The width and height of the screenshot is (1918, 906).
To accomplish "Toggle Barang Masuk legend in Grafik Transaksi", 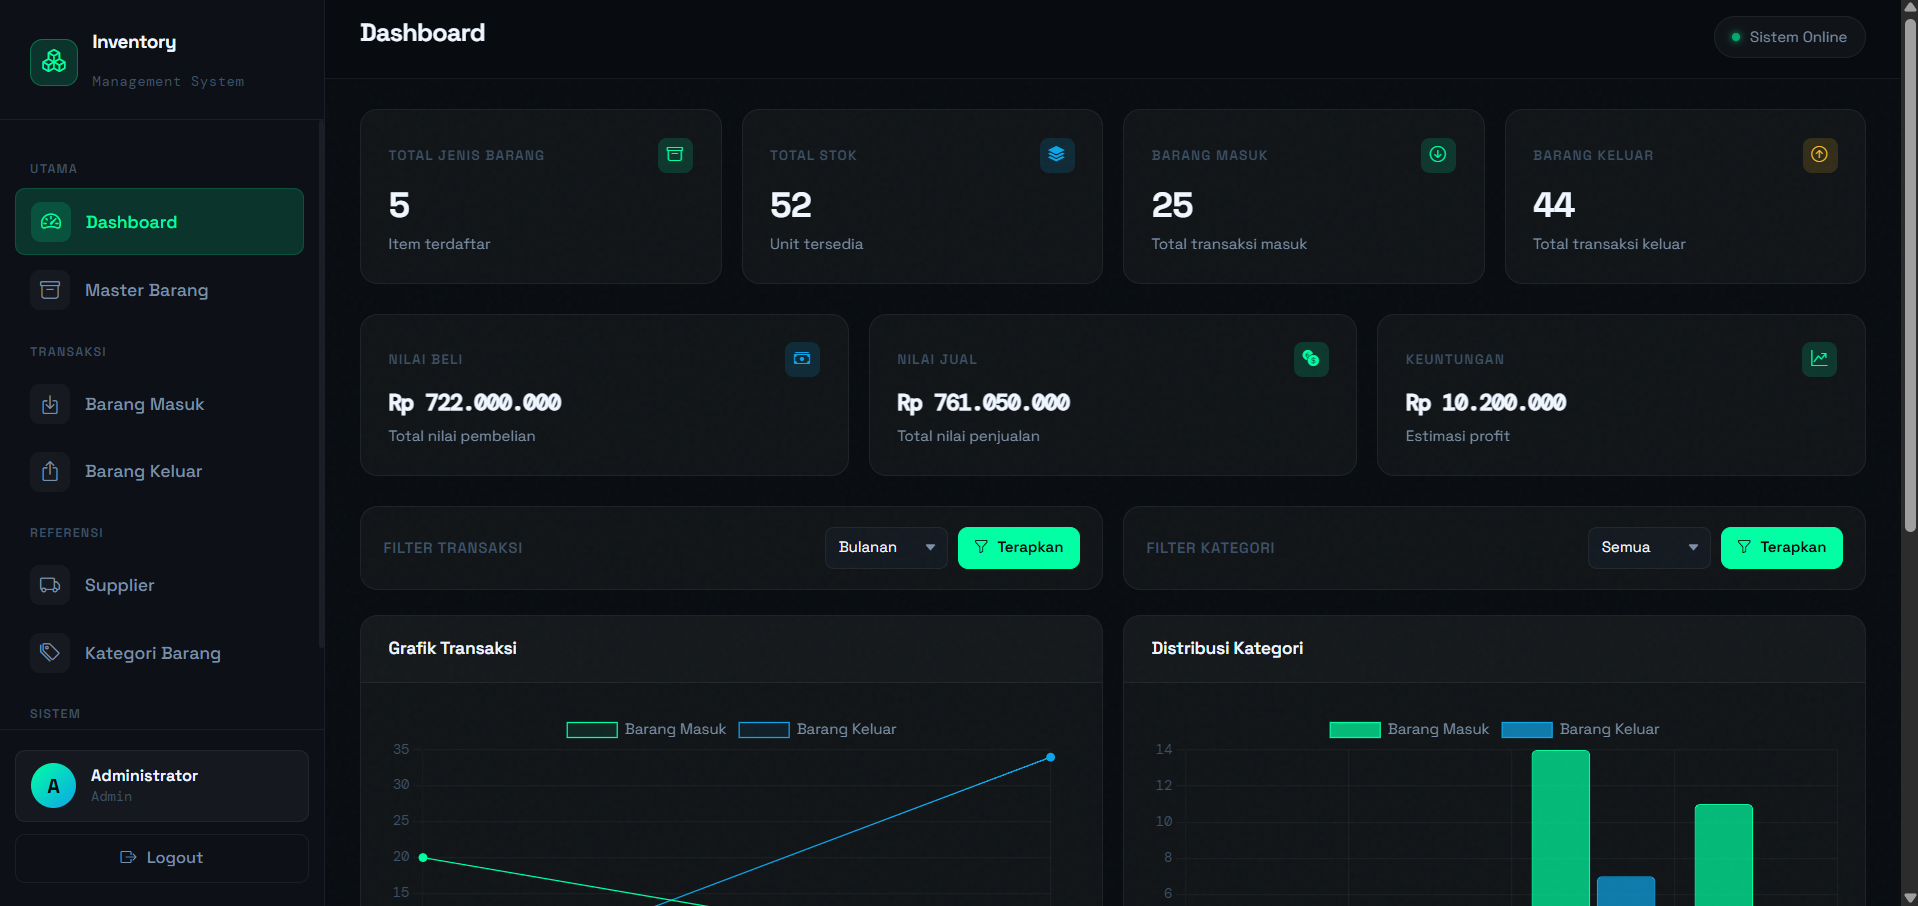I will [x=646, y=729].
